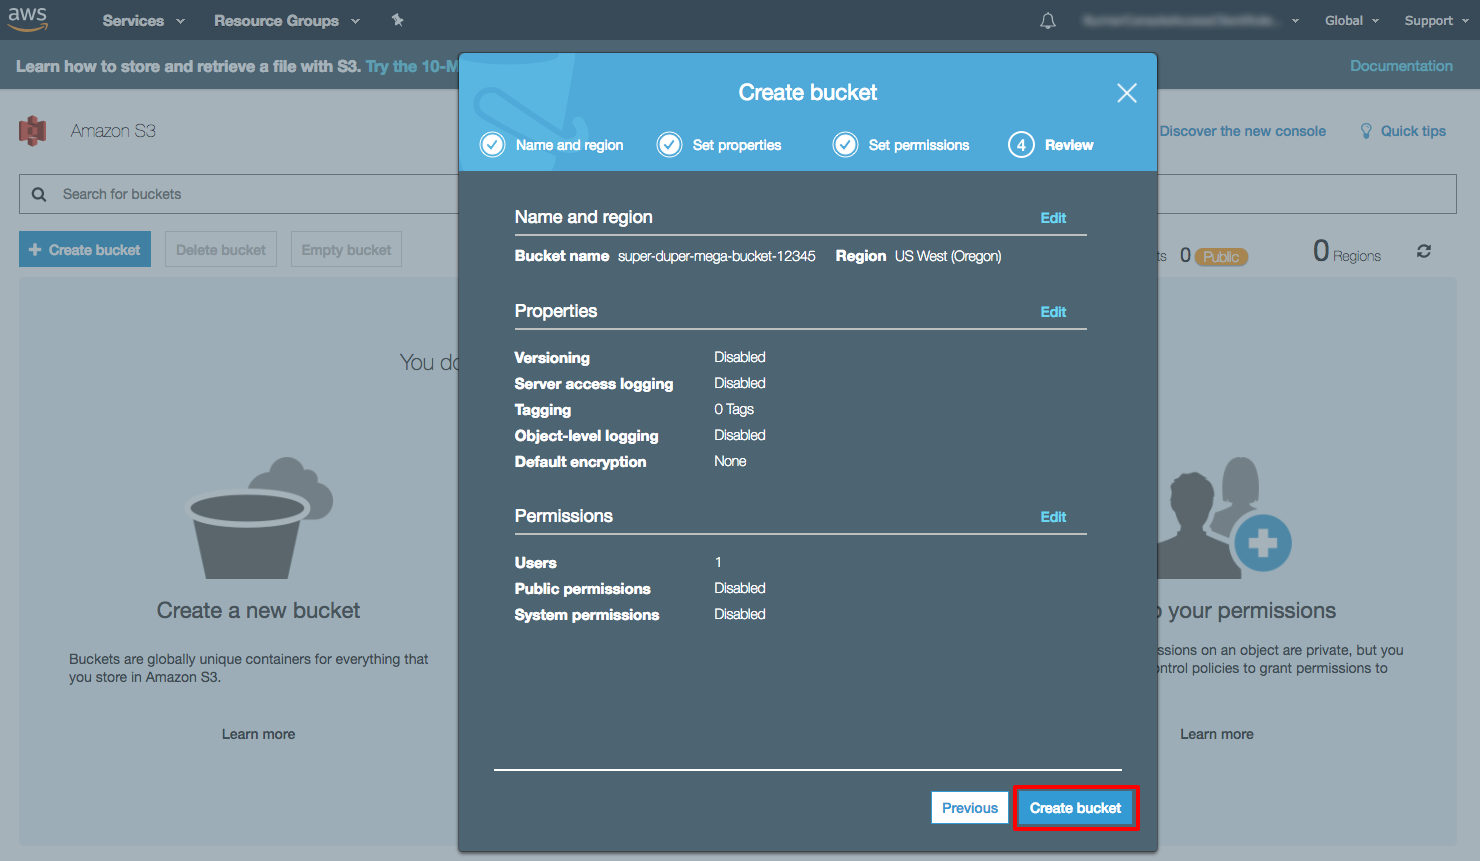Click the permissions people illustration
Screen dimensions: 1480x861
pyautogui.click(x=1224, y=518)
